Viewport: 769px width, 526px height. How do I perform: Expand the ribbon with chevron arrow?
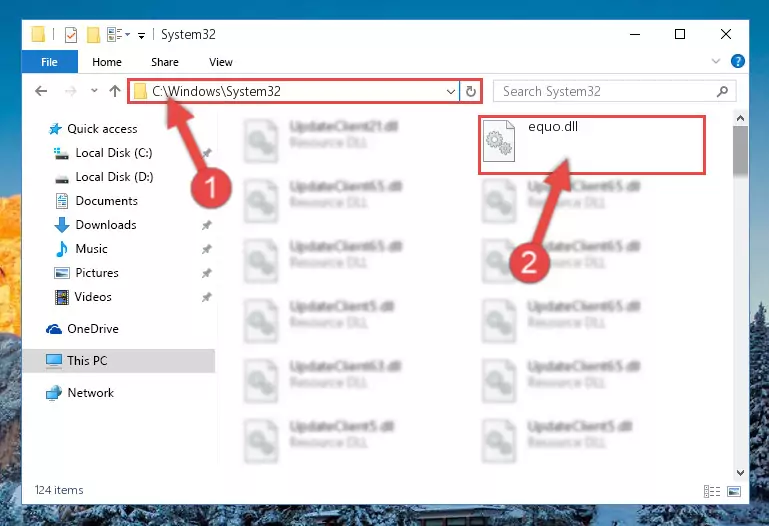716,61
